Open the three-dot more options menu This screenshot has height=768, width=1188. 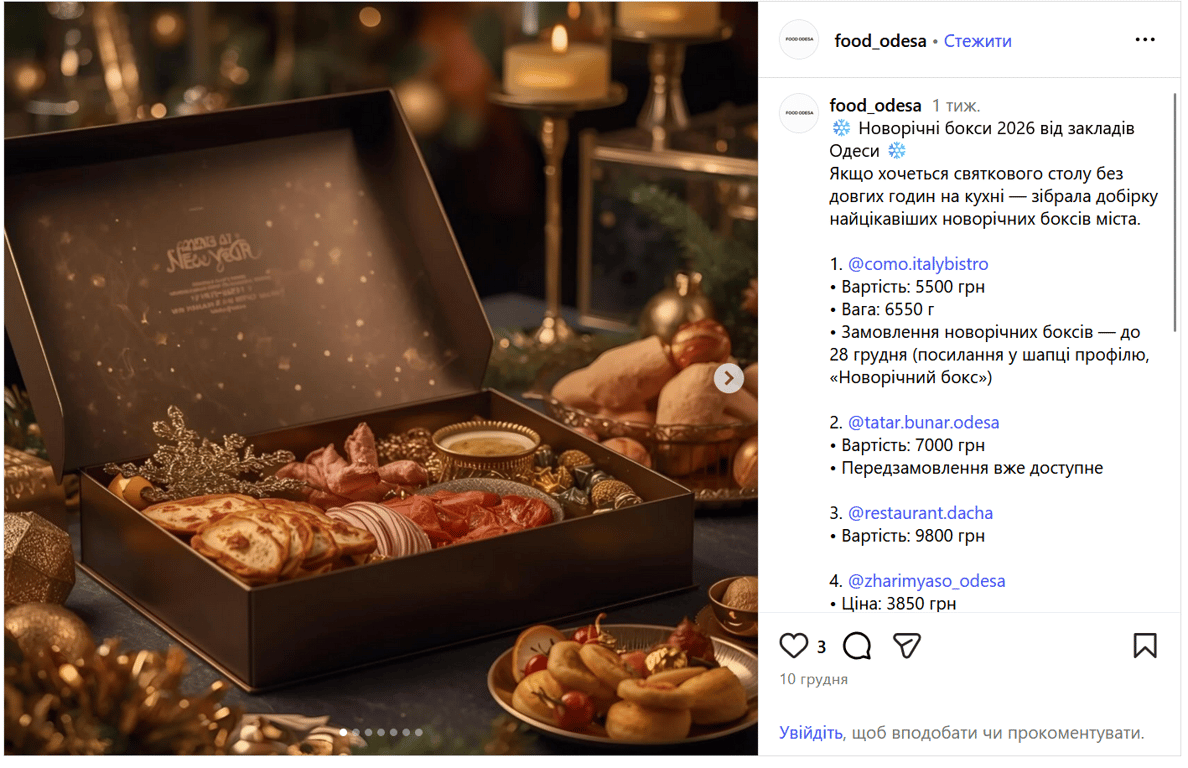coord(1145,40)
